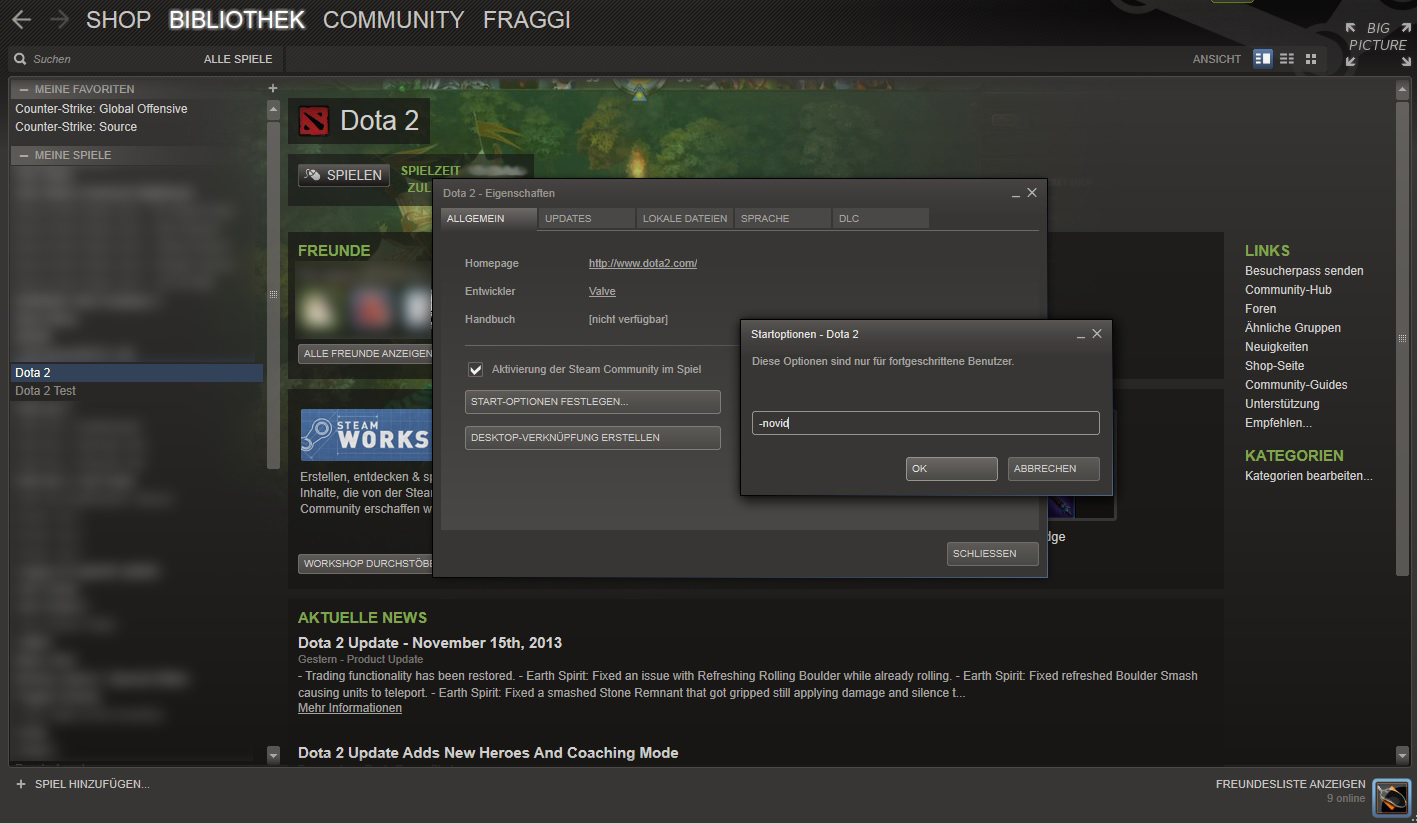Open the Valve developer link
This screenshot has height=823, width=1417.
[602, 291]
